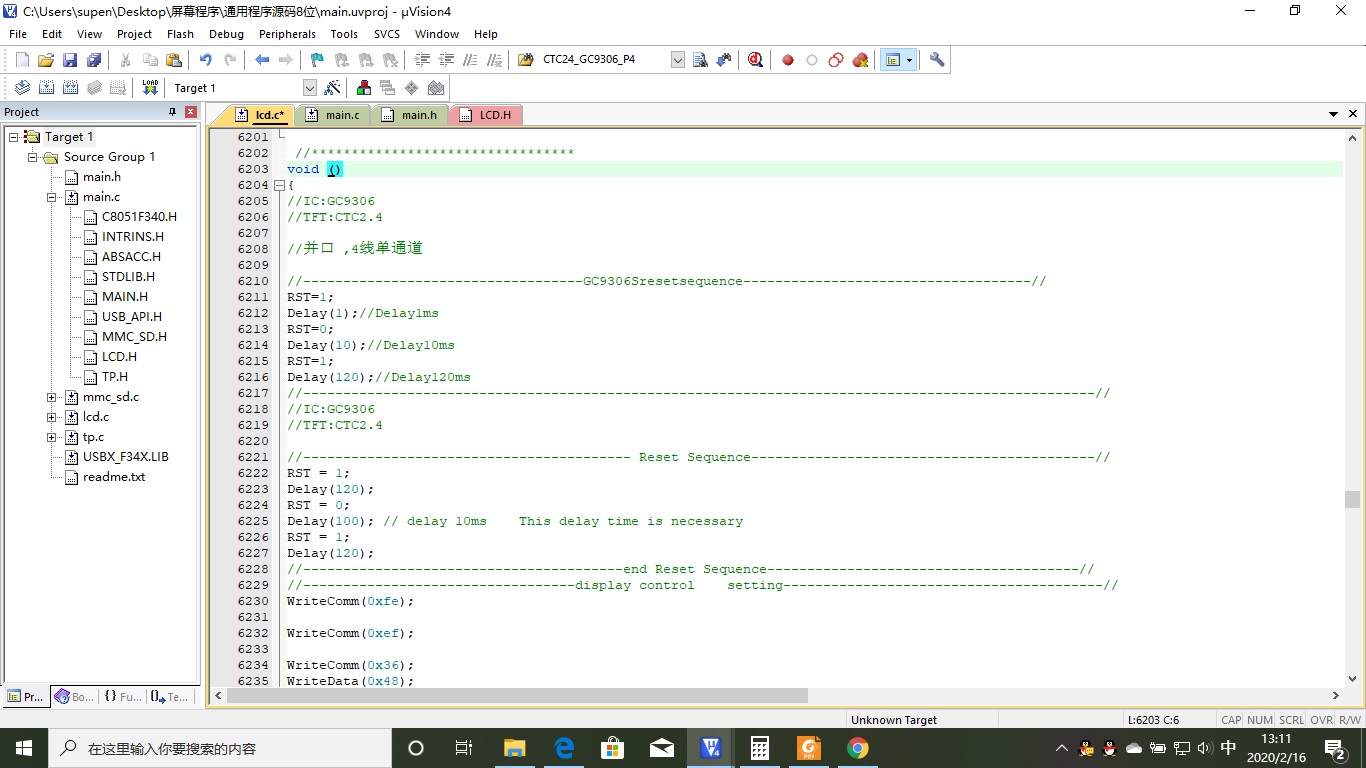Open the Project menu

point(134,34)
